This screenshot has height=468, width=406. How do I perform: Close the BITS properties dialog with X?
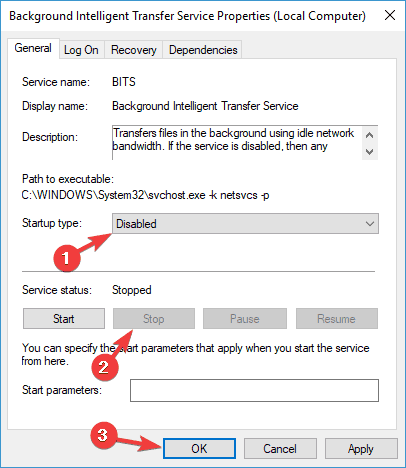pos(390,15)
